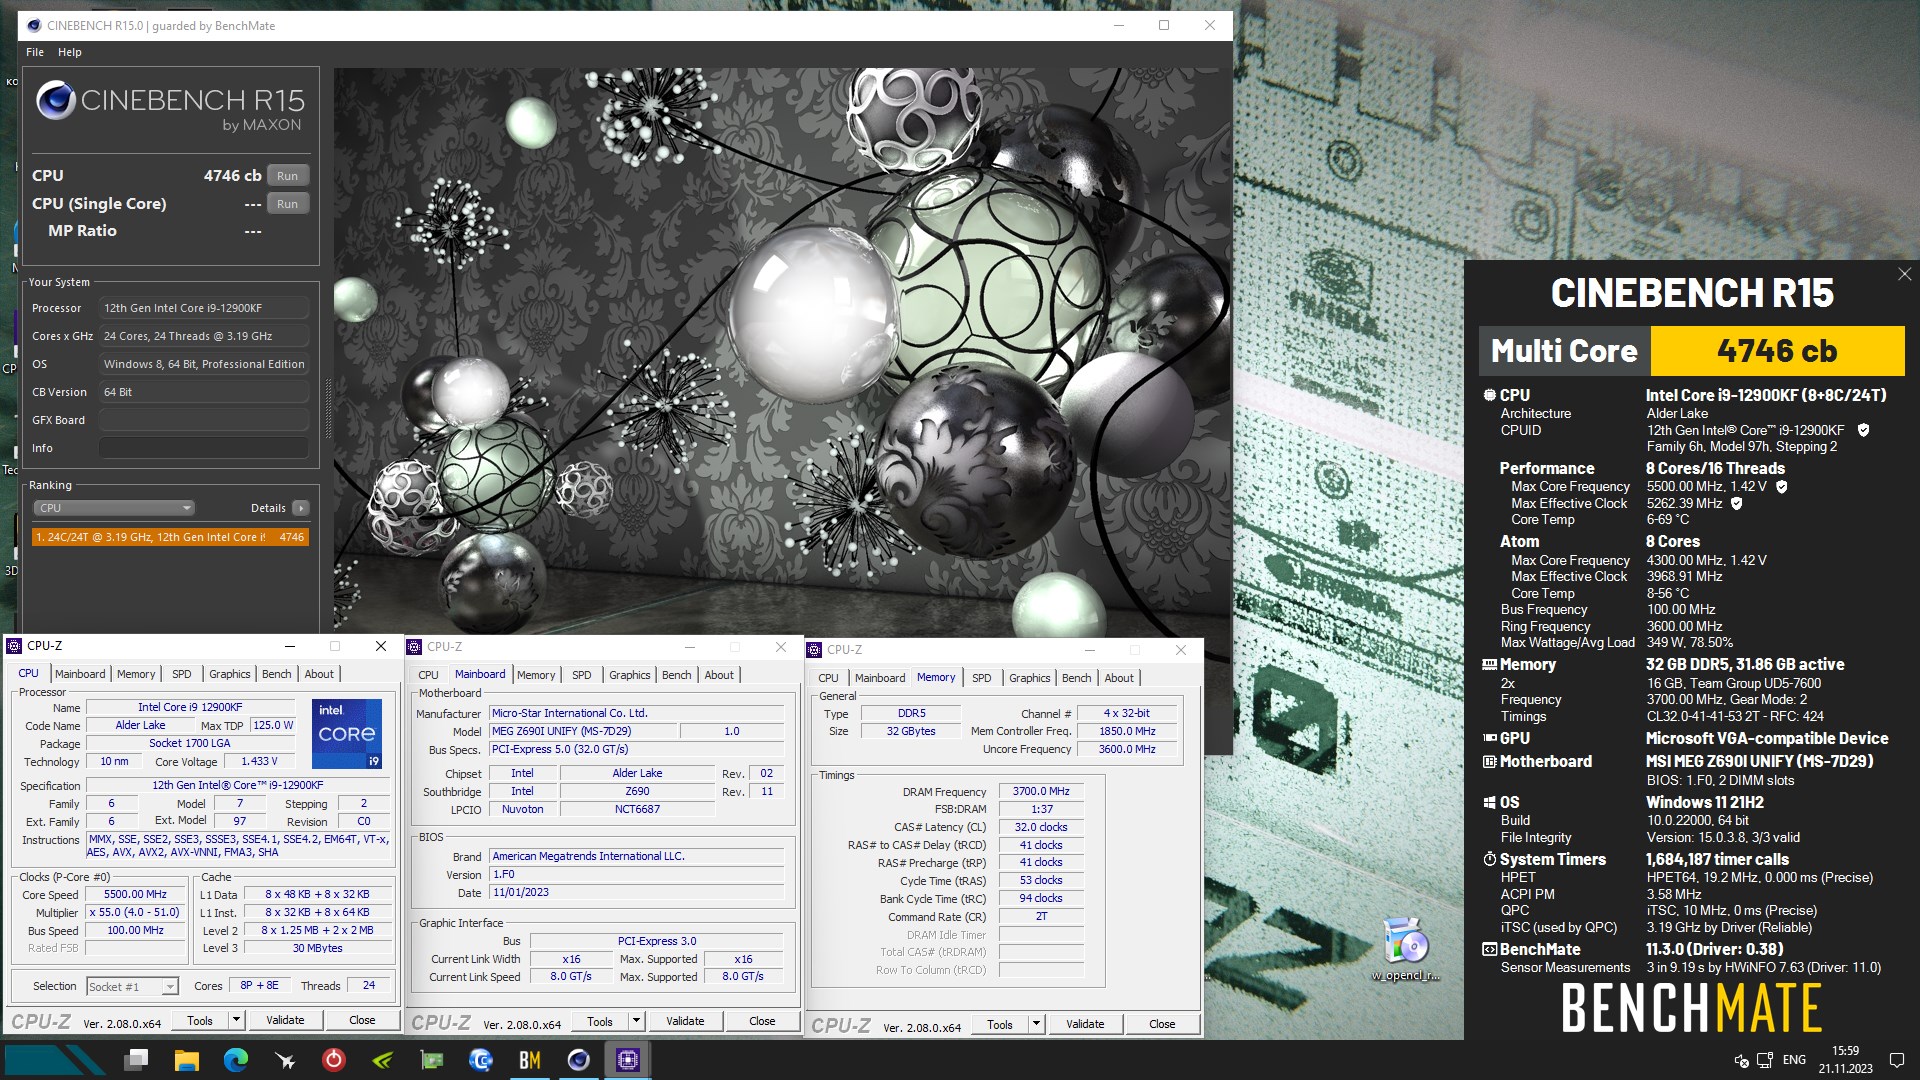Open the File menu in Cinebench
The width and height of the screenshot is (1920, 1080).
coord(35,52)
